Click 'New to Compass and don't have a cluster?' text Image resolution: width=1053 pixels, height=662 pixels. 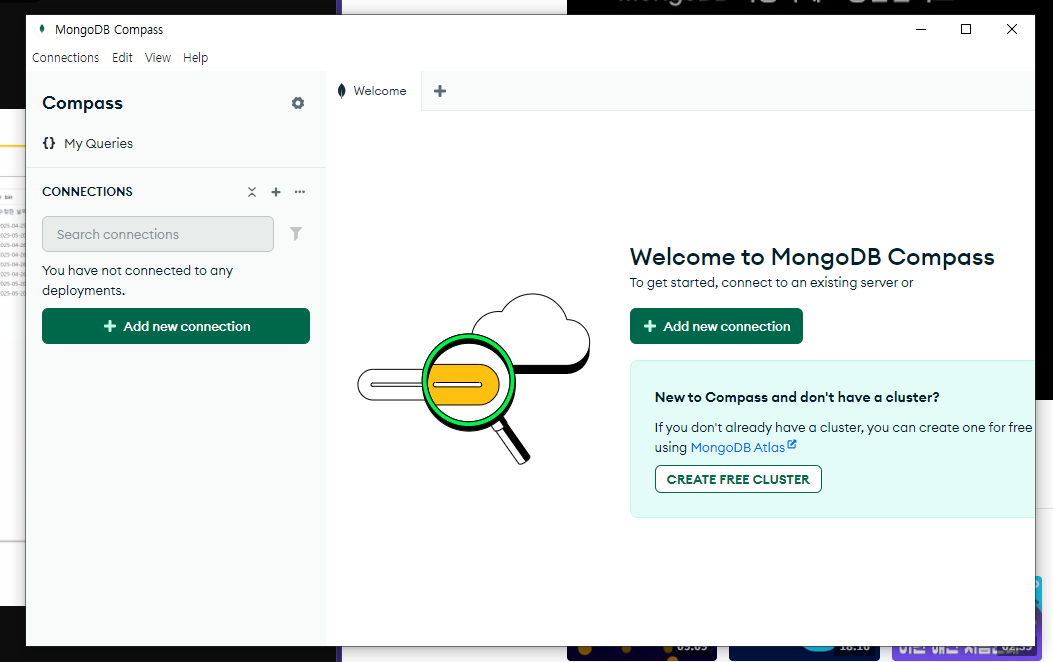[797, 397]
